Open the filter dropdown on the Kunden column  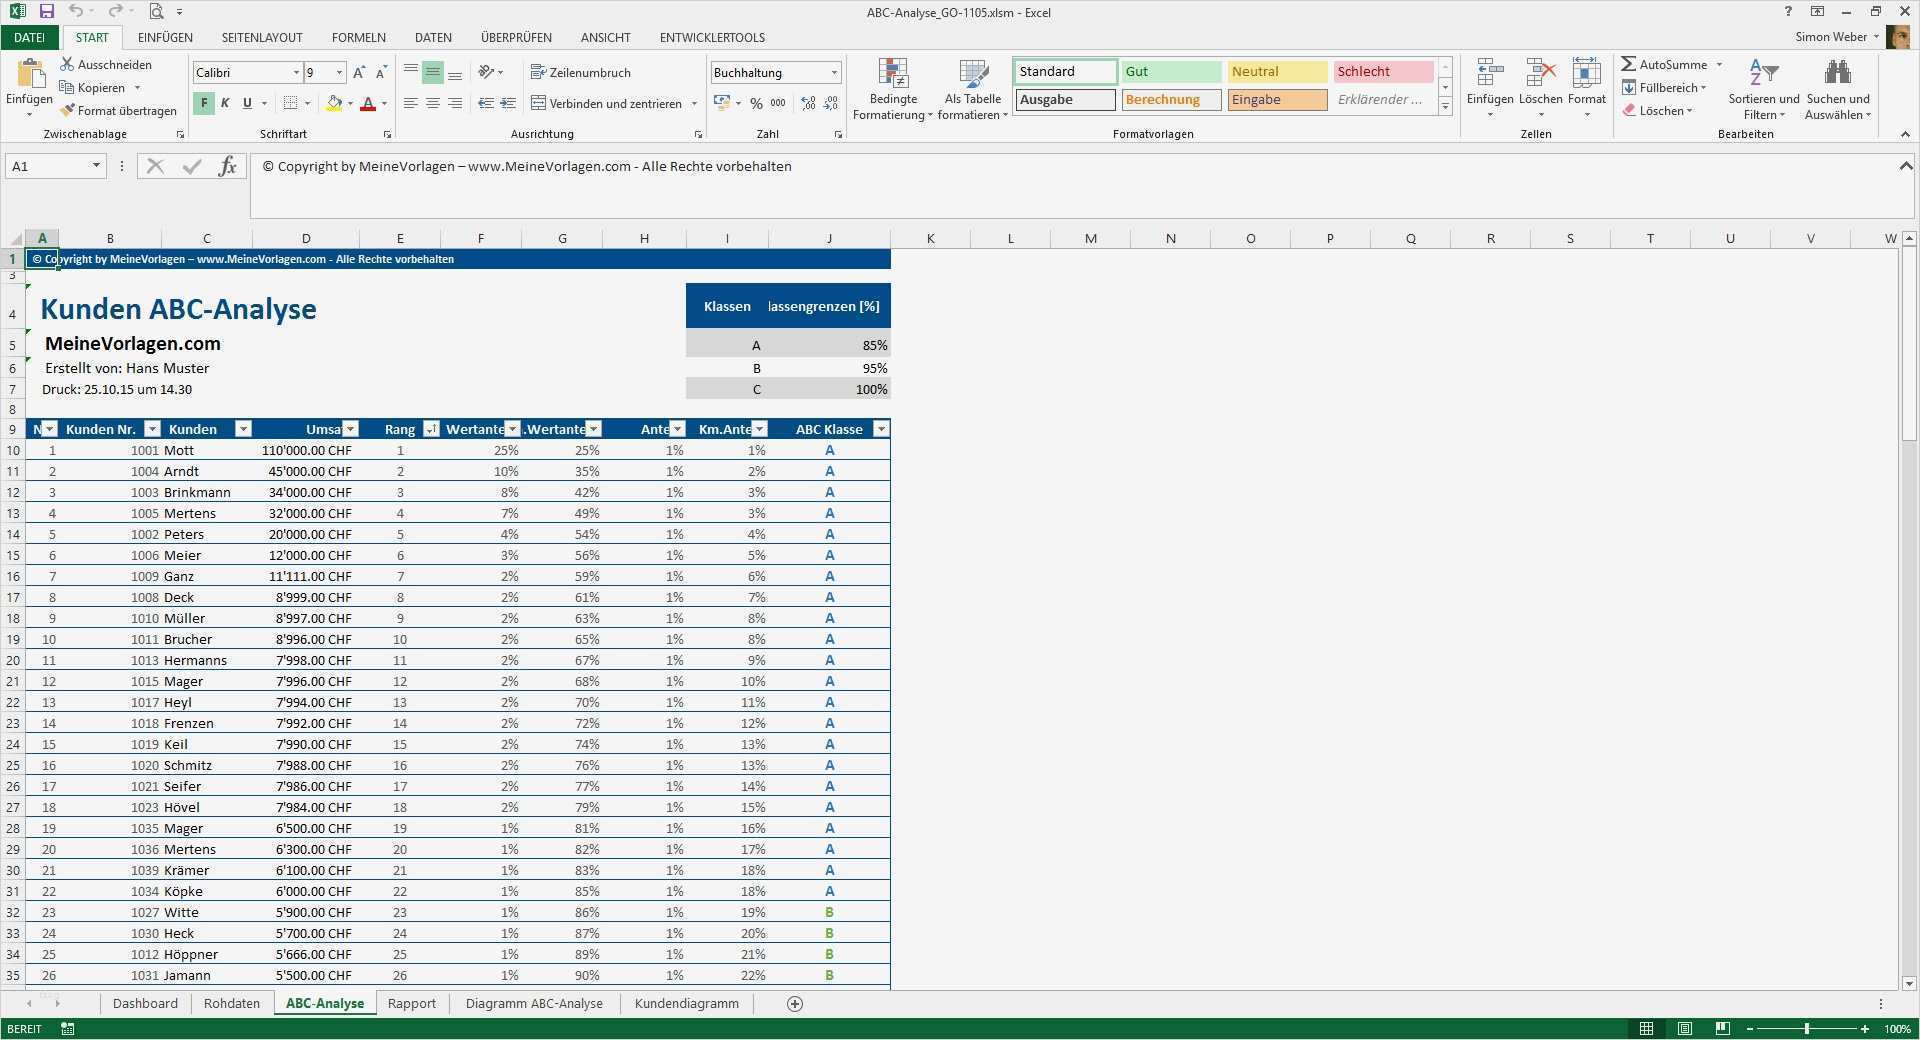click(243, 429)
